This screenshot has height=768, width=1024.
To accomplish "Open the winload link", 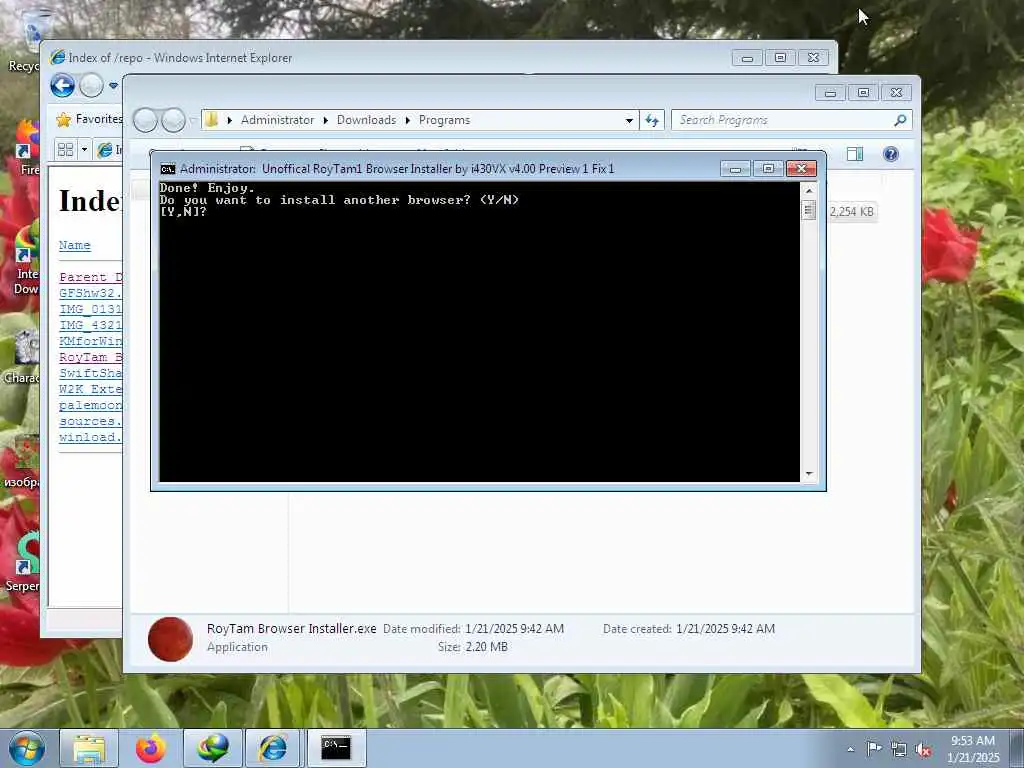I will tap(90, 437).
